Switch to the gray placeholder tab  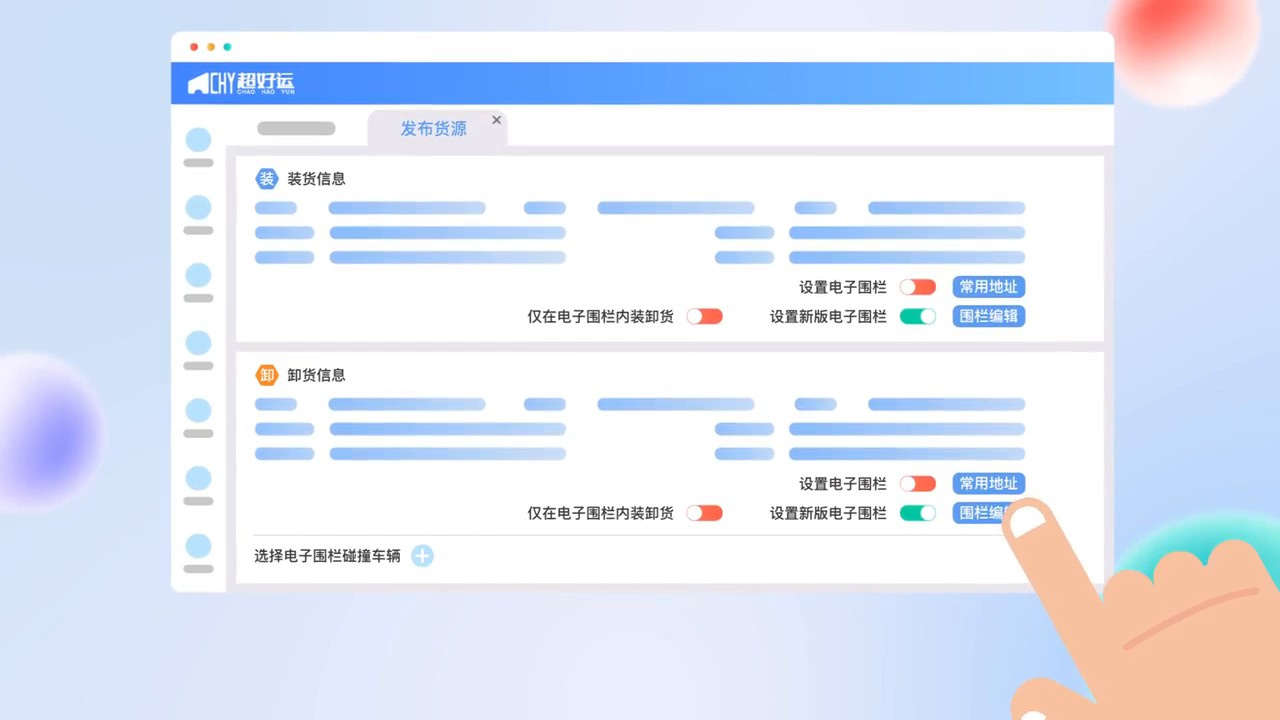[296, 129]
